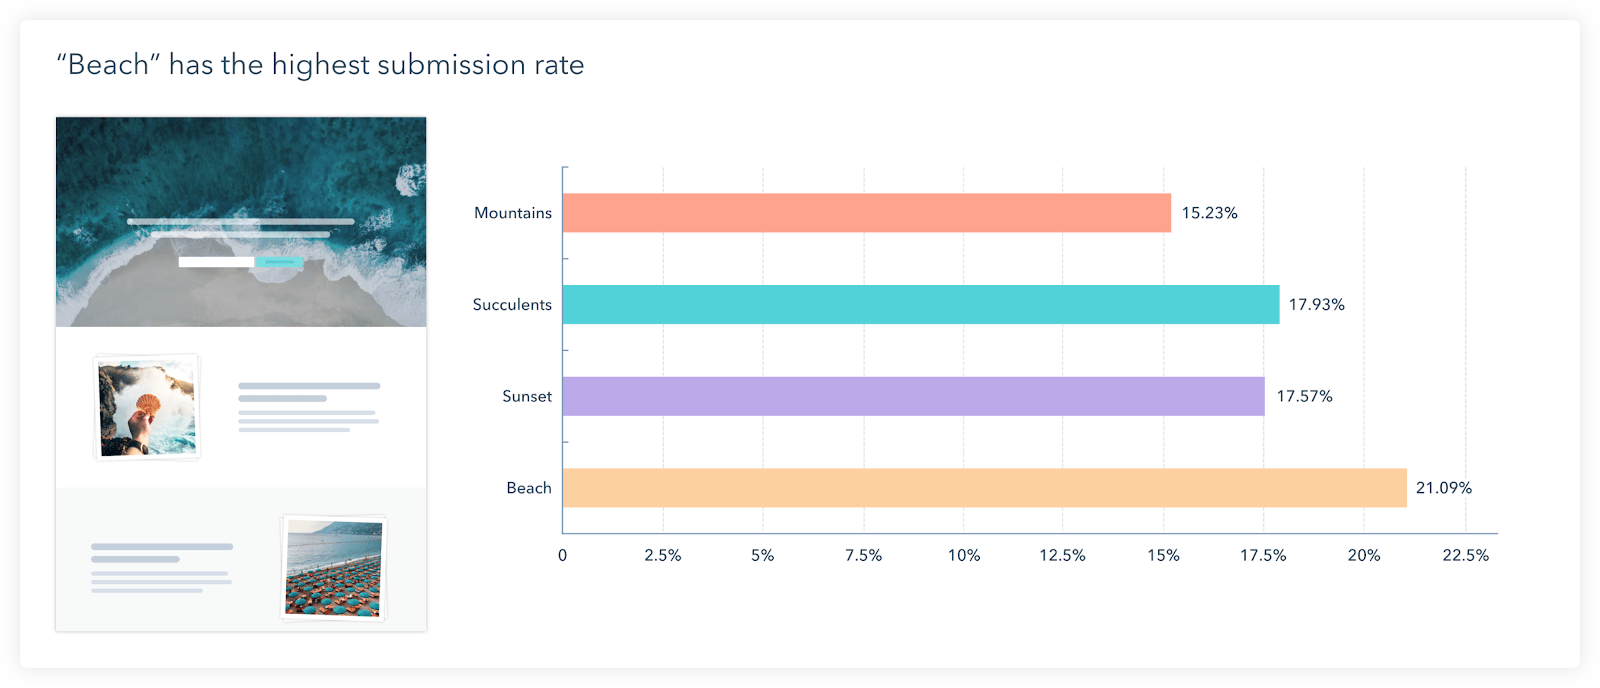Viewport: 1600px width, 688px height.
Task: Click the Mountains axis label
Action: coord(512,213)
